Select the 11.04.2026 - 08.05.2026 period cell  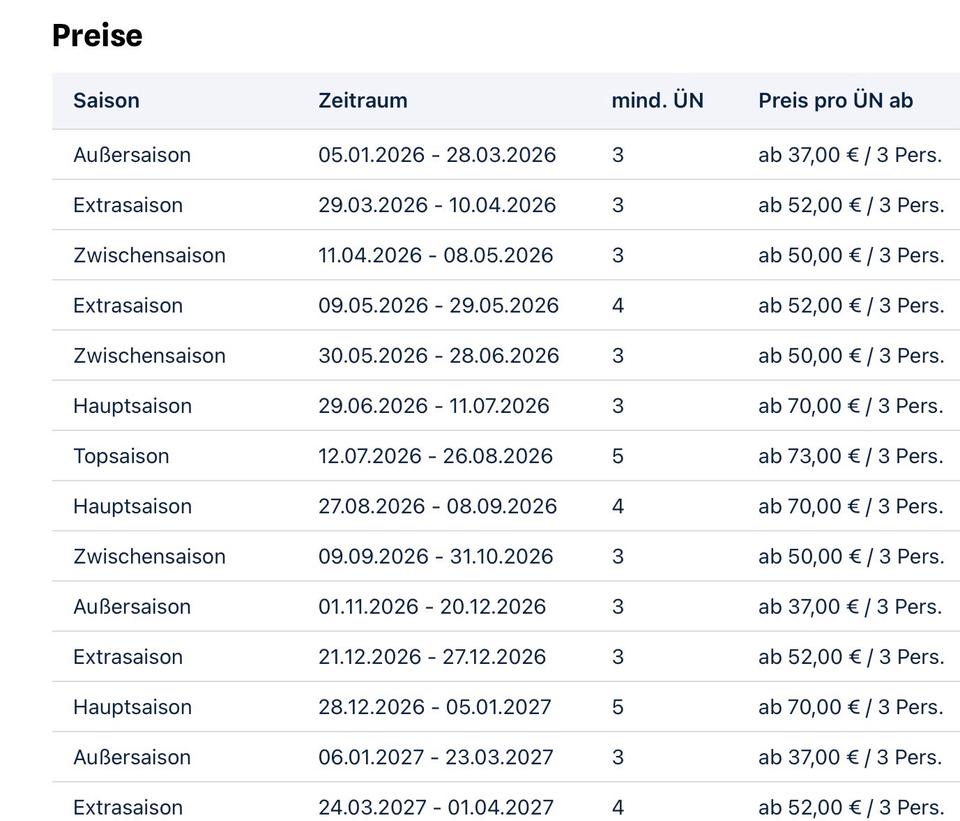tap(435, 255)
